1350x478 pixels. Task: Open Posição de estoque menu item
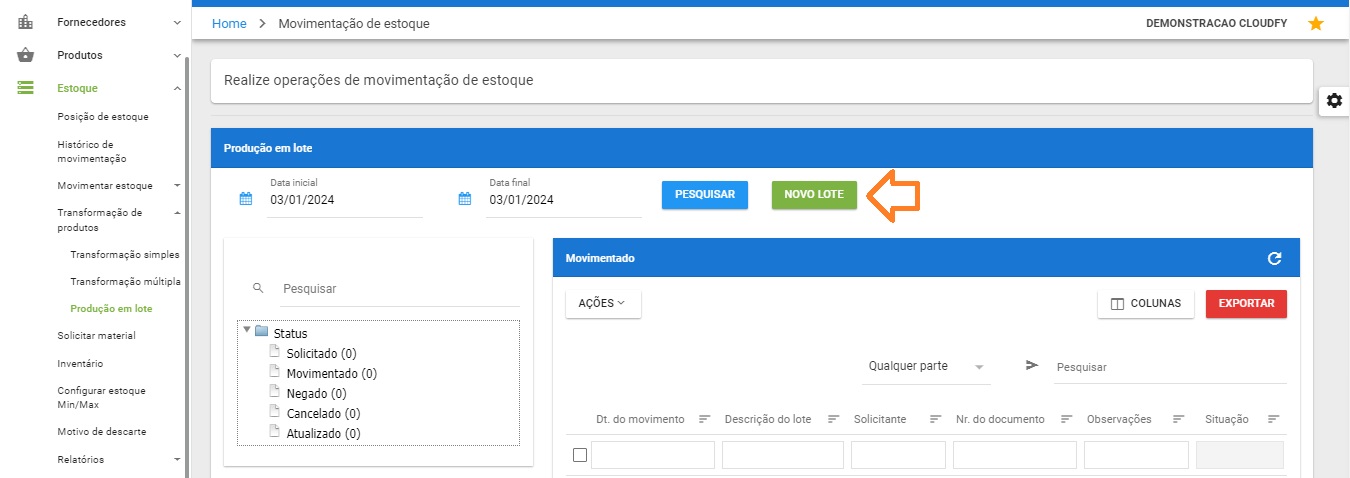(x=103, y=117)
